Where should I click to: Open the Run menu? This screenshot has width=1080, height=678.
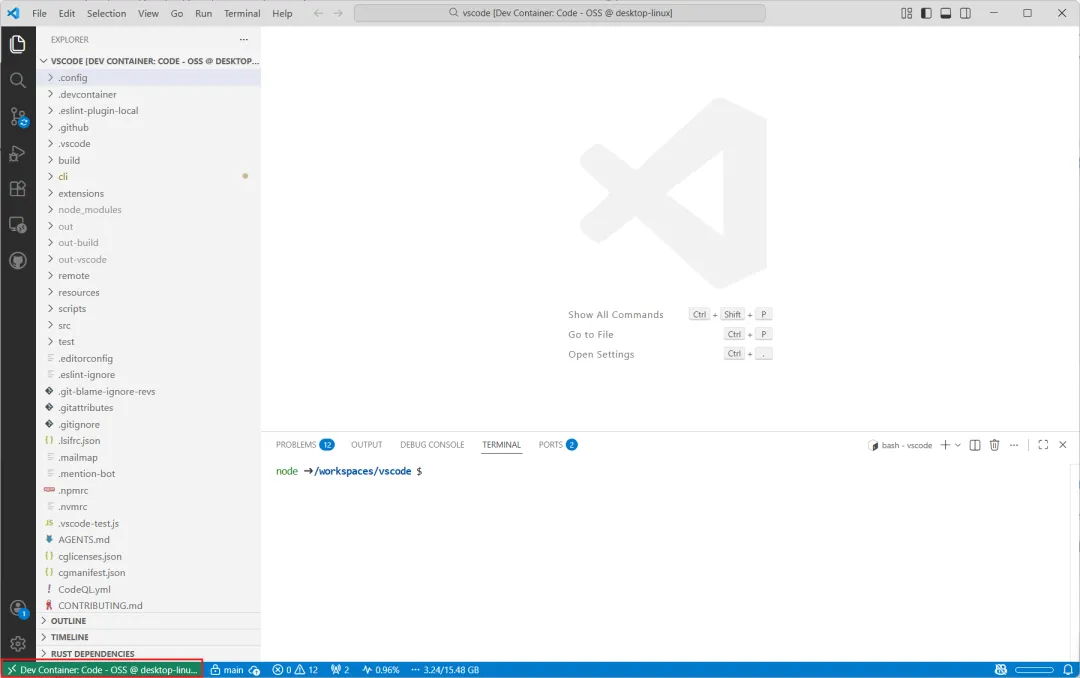[203, 13]
